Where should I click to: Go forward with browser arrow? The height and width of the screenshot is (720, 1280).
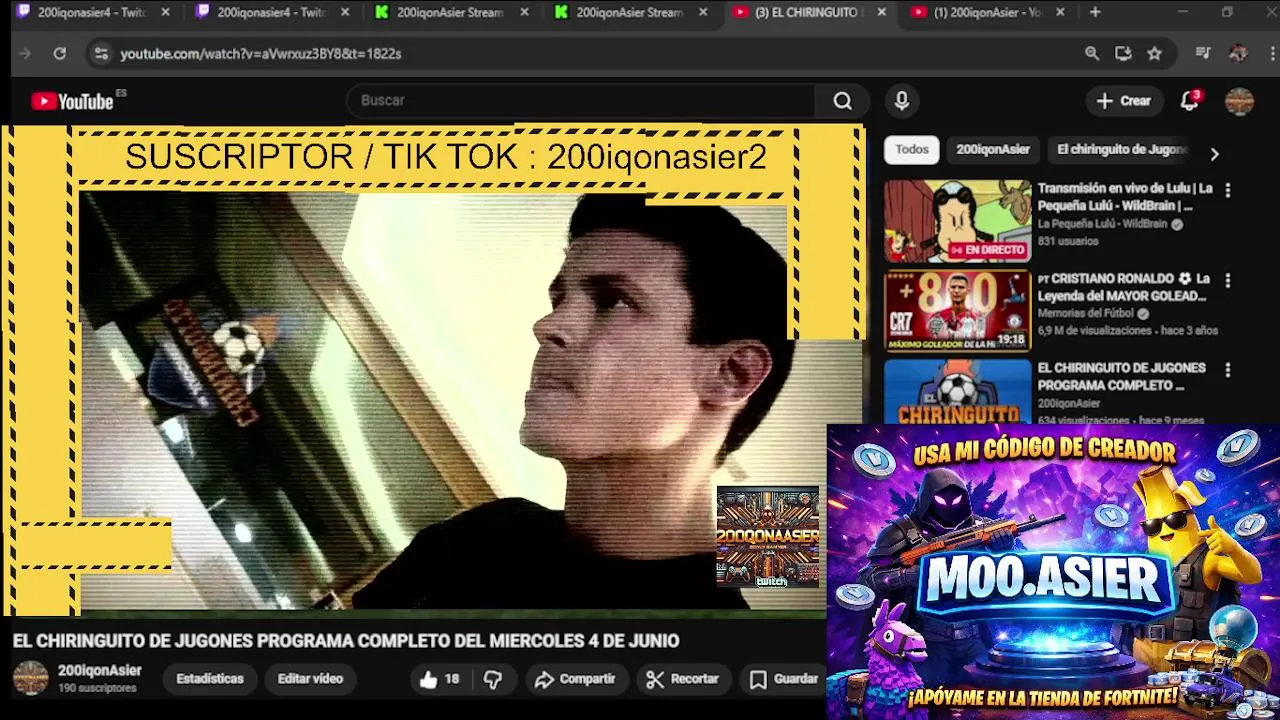pyautogui.click(x=25, y=54)
